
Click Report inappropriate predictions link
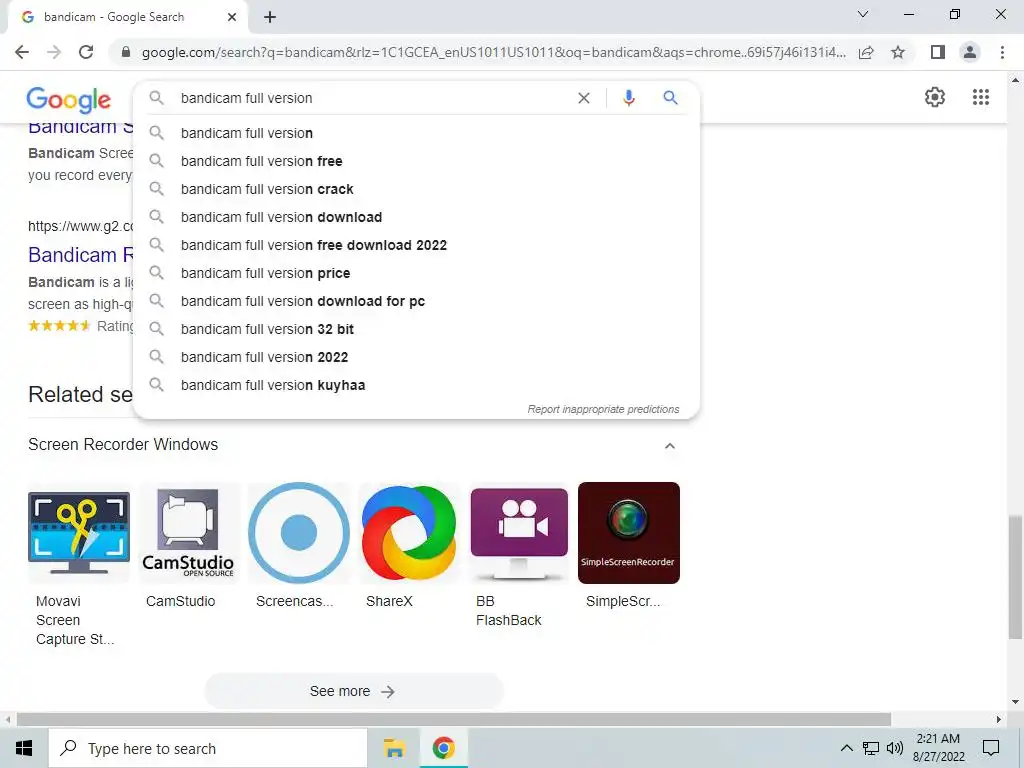pyautogui.click(x=603, y=409)
